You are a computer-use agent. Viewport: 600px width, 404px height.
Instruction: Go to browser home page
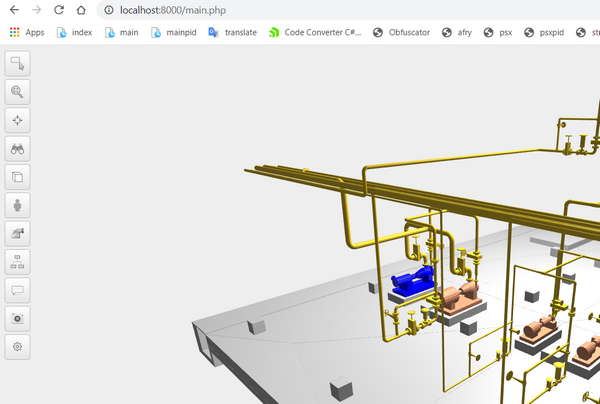click(82, 10)
